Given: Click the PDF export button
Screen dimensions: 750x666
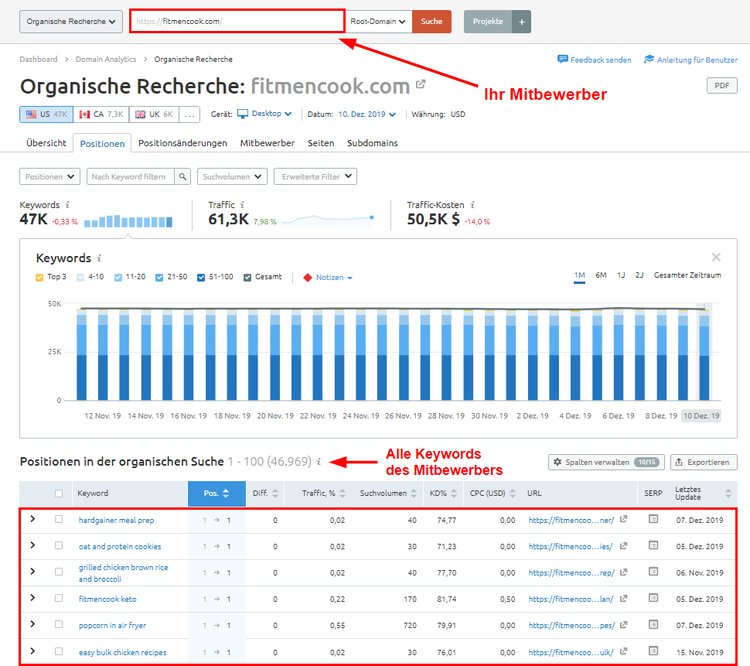Looking at the screenshot, I should 722,86.
